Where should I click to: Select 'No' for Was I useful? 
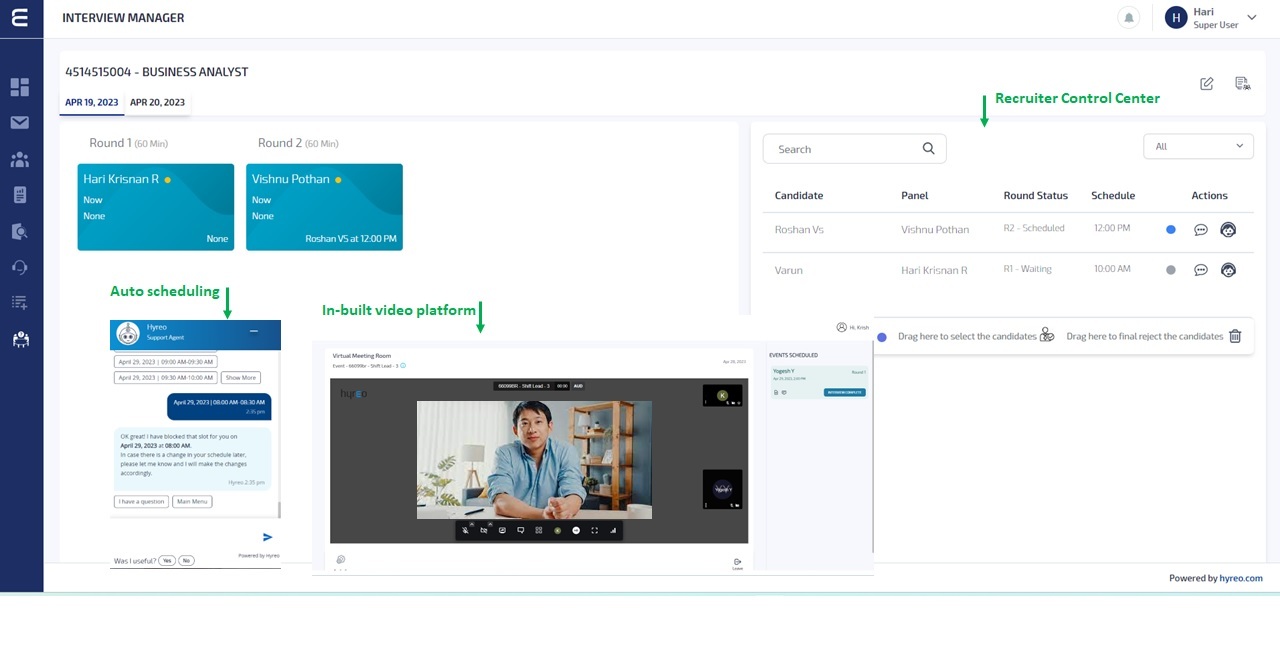186,561
